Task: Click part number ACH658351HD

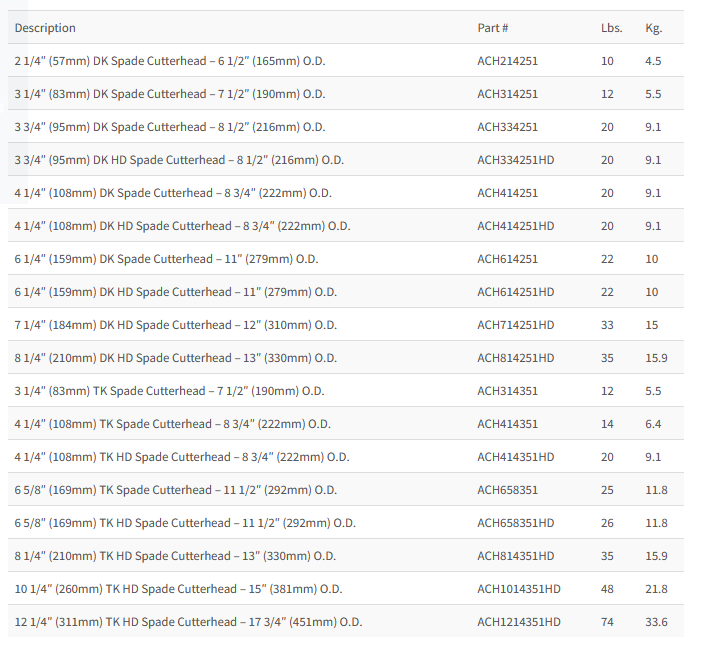Action: tap(515, 523)
